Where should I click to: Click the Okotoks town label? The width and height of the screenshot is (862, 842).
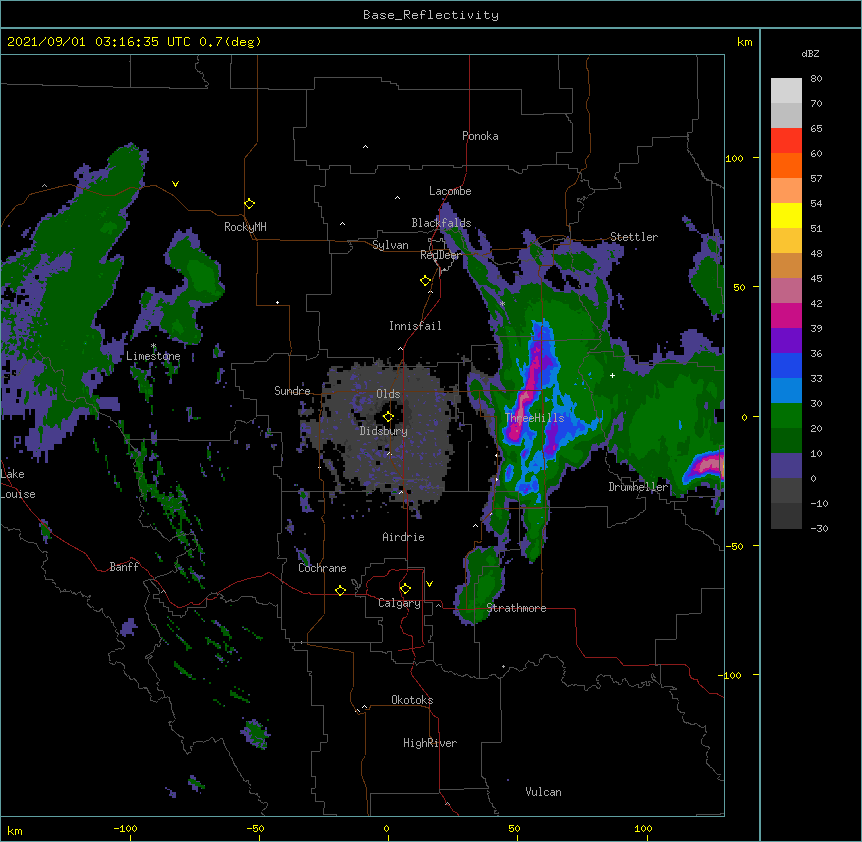412,700
